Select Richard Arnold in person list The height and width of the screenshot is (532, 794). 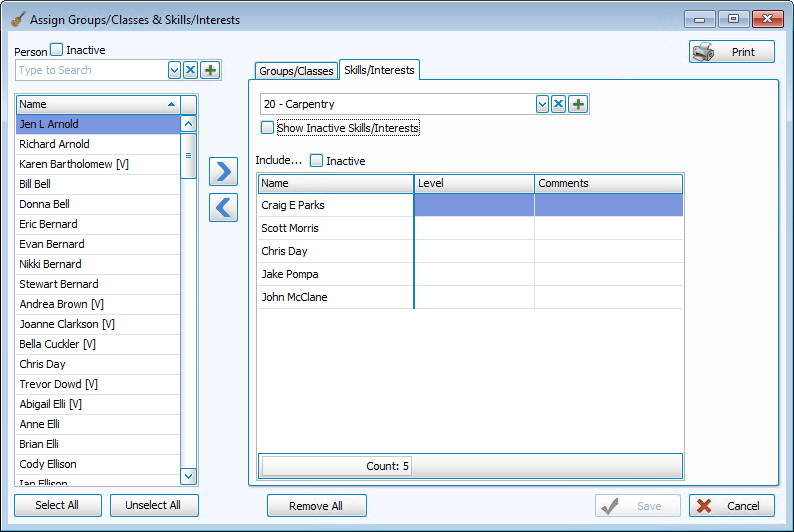[x=98, y=144]
